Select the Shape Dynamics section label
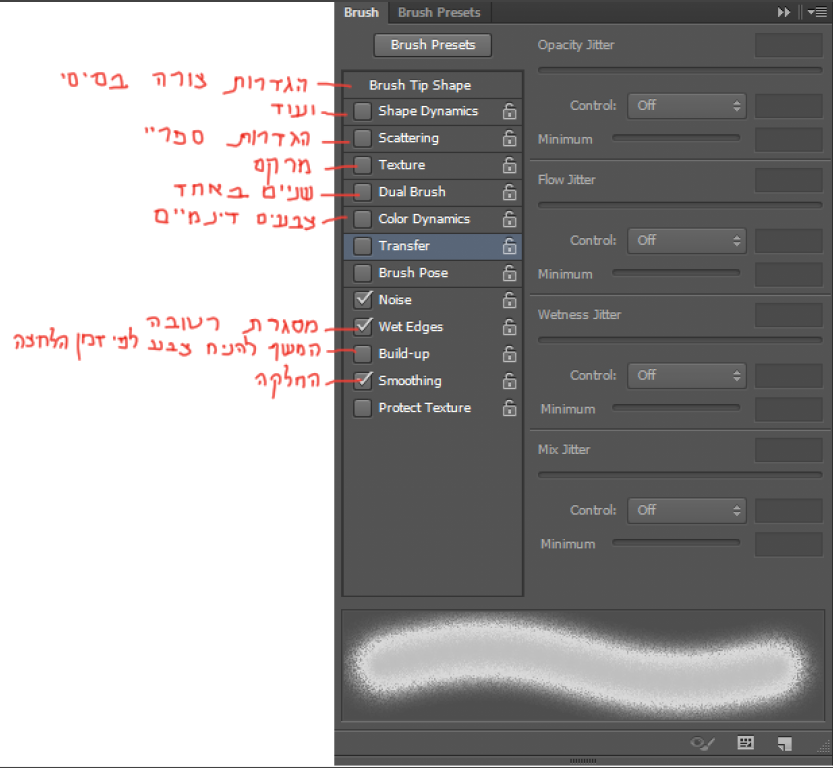 coord(428,111)
